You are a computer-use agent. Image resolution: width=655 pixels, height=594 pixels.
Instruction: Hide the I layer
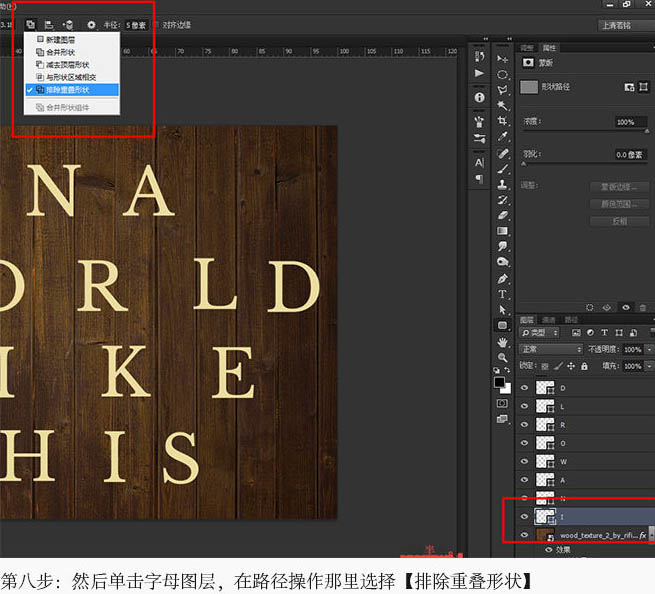point(525,517)
